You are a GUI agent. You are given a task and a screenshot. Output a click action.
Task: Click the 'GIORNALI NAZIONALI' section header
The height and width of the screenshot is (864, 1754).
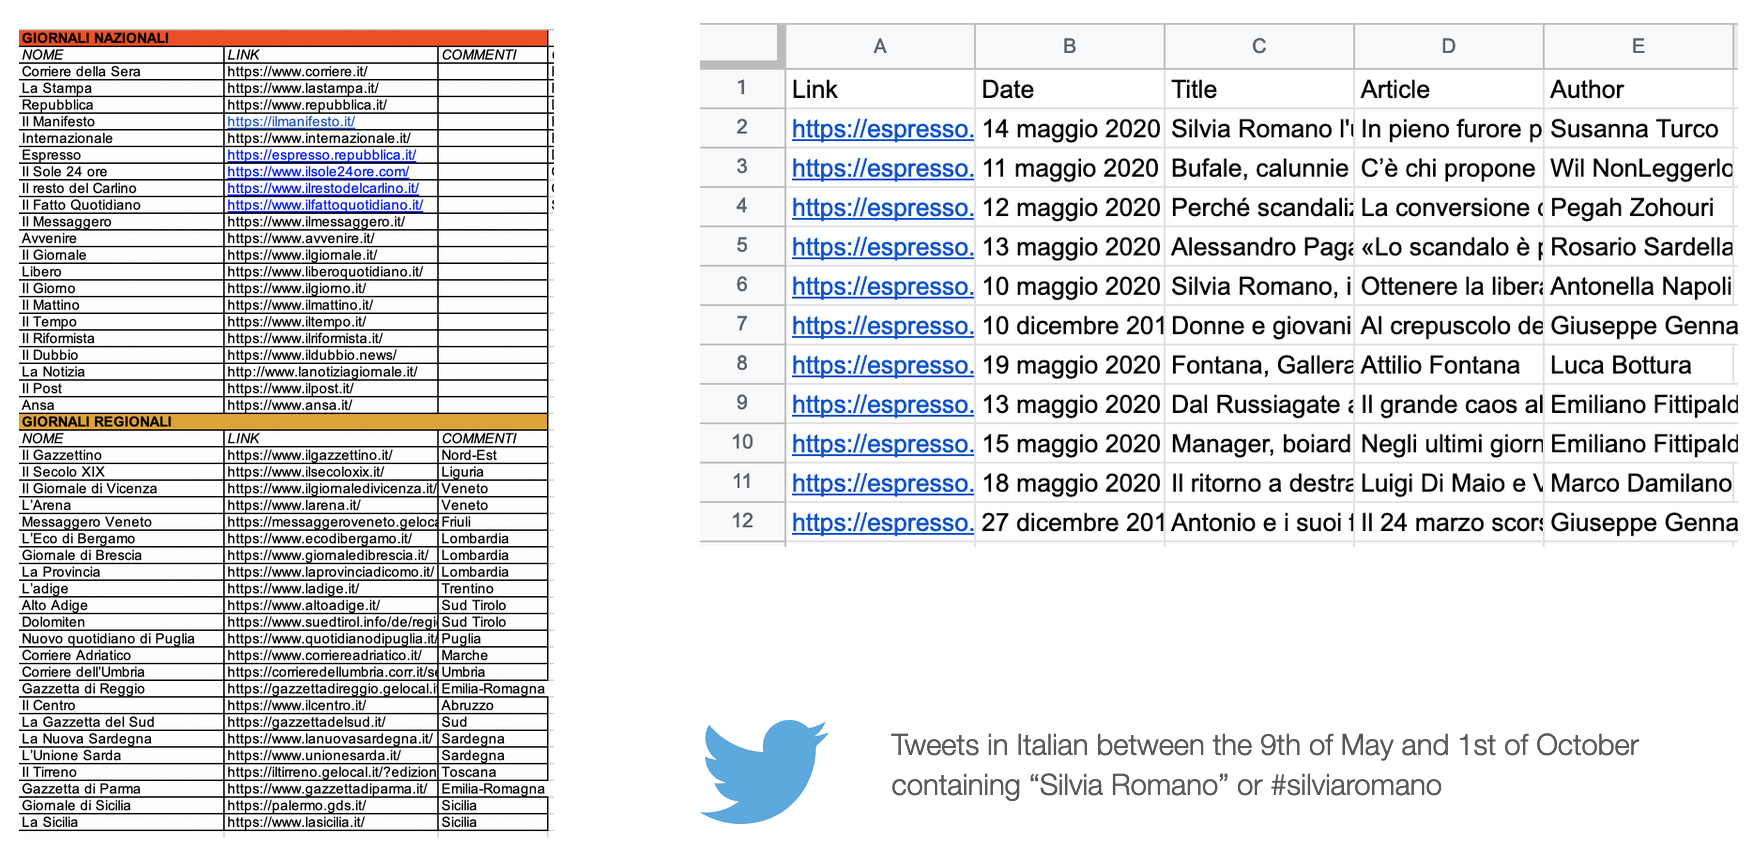283,38
